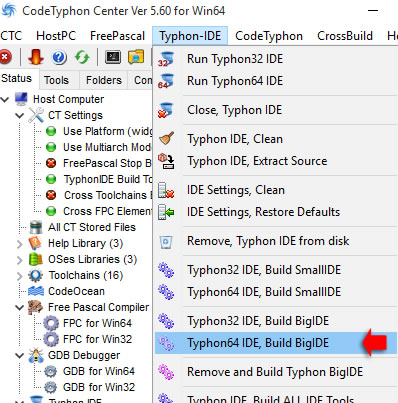Screen dimensions: 398x403
Task: Click the CodeOcean waves icon
Action: (36, 291)
